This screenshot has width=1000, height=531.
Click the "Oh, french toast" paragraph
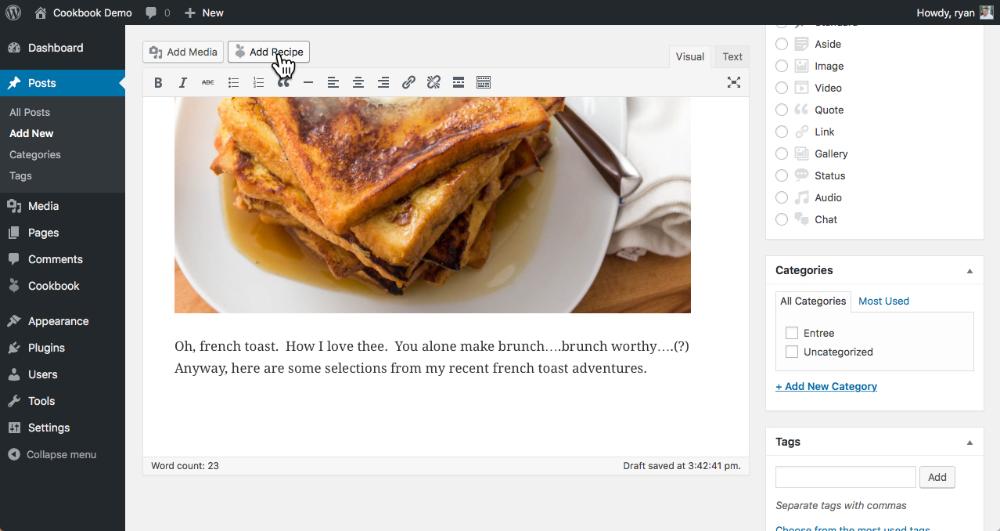click(x=432, y=357)
